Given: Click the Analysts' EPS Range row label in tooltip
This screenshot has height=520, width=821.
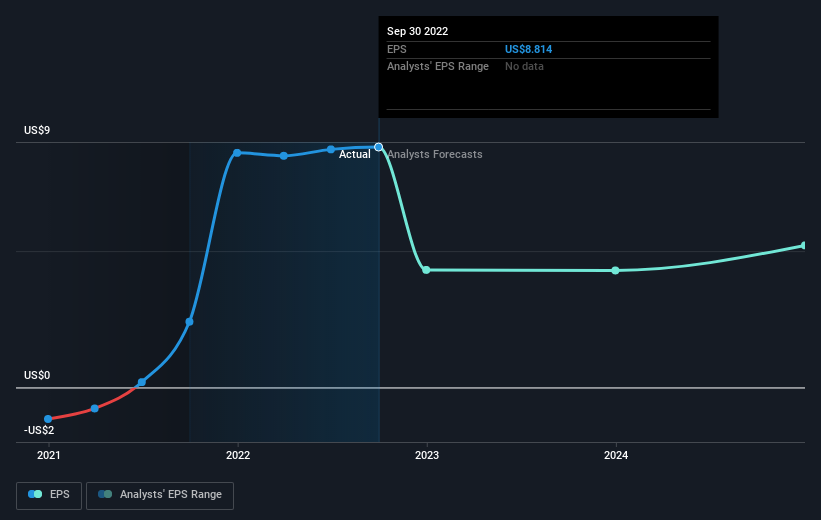Looking at the screenshot, I should (438, 67).
